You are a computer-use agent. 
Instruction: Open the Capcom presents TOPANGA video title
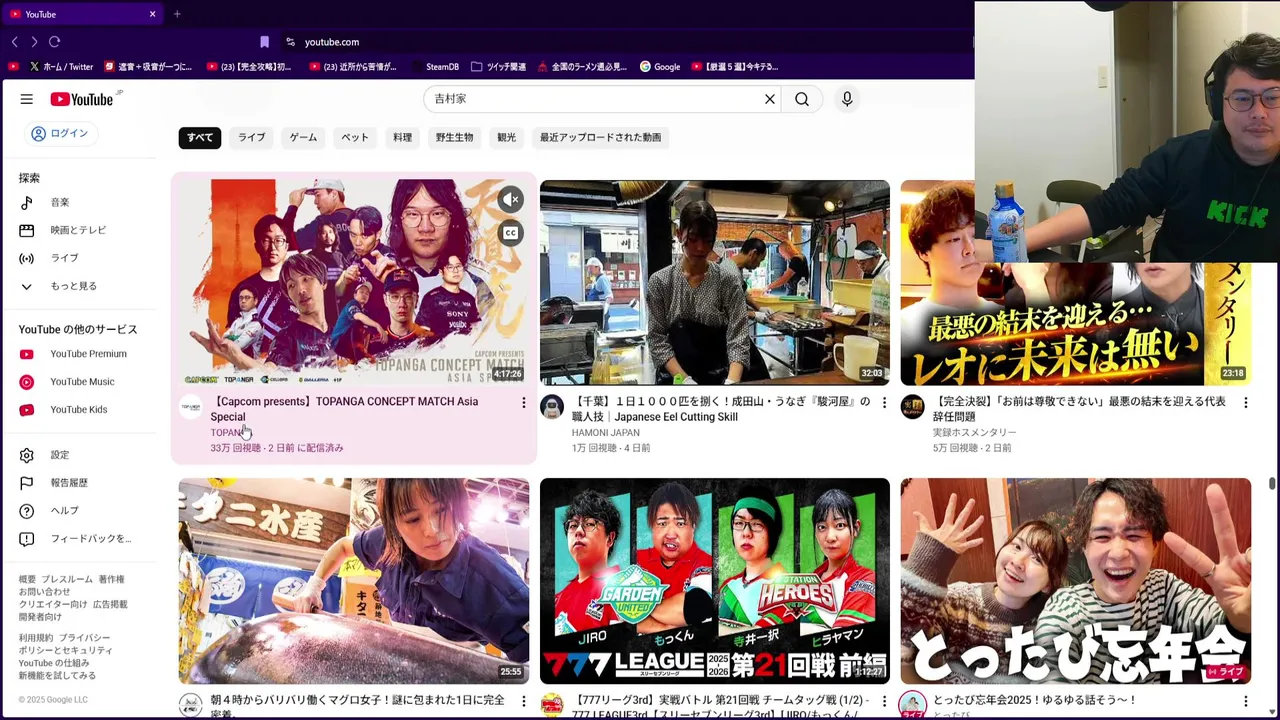tap(344, 409)
